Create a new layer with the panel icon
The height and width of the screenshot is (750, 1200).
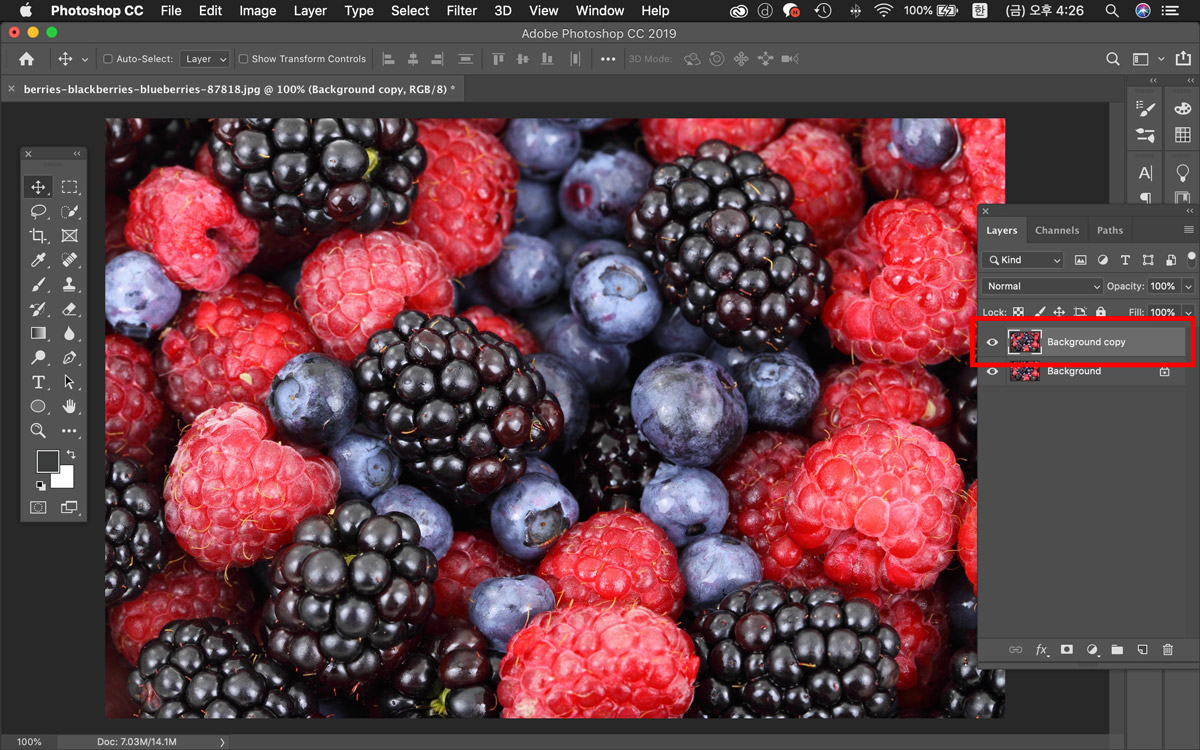1142,650
